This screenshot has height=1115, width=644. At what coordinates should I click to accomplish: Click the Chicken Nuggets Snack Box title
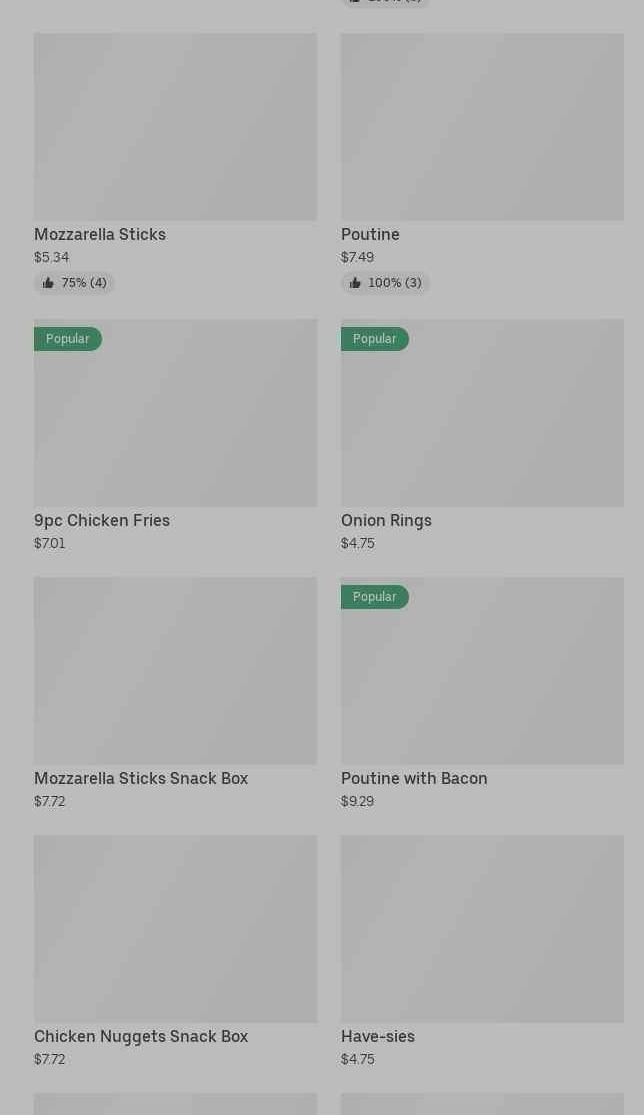click(141, 1036)
